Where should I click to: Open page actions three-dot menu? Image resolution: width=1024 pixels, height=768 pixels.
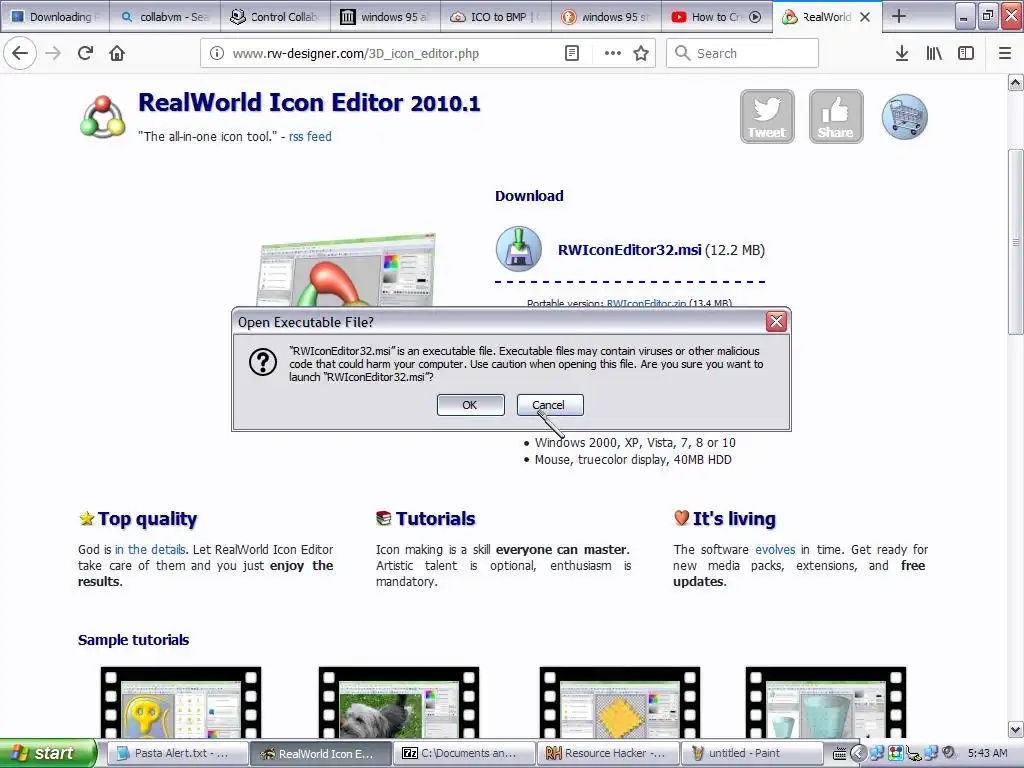tap(613, 54)
